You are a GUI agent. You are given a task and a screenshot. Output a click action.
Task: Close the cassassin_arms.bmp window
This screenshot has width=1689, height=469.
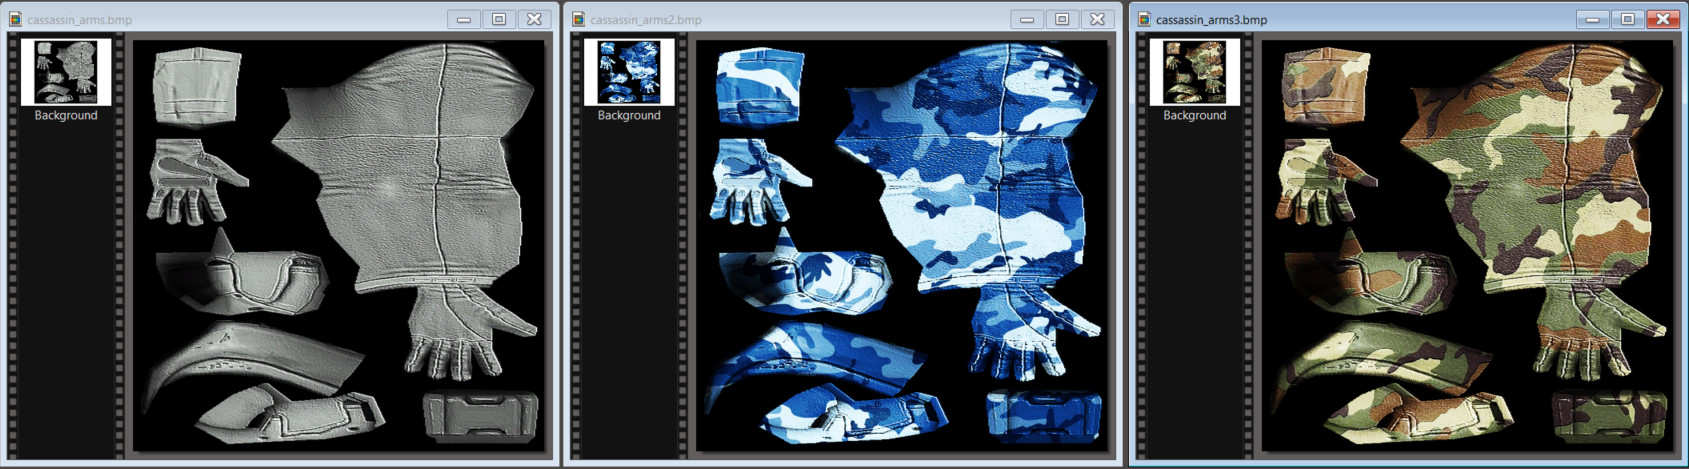(534, 19)
